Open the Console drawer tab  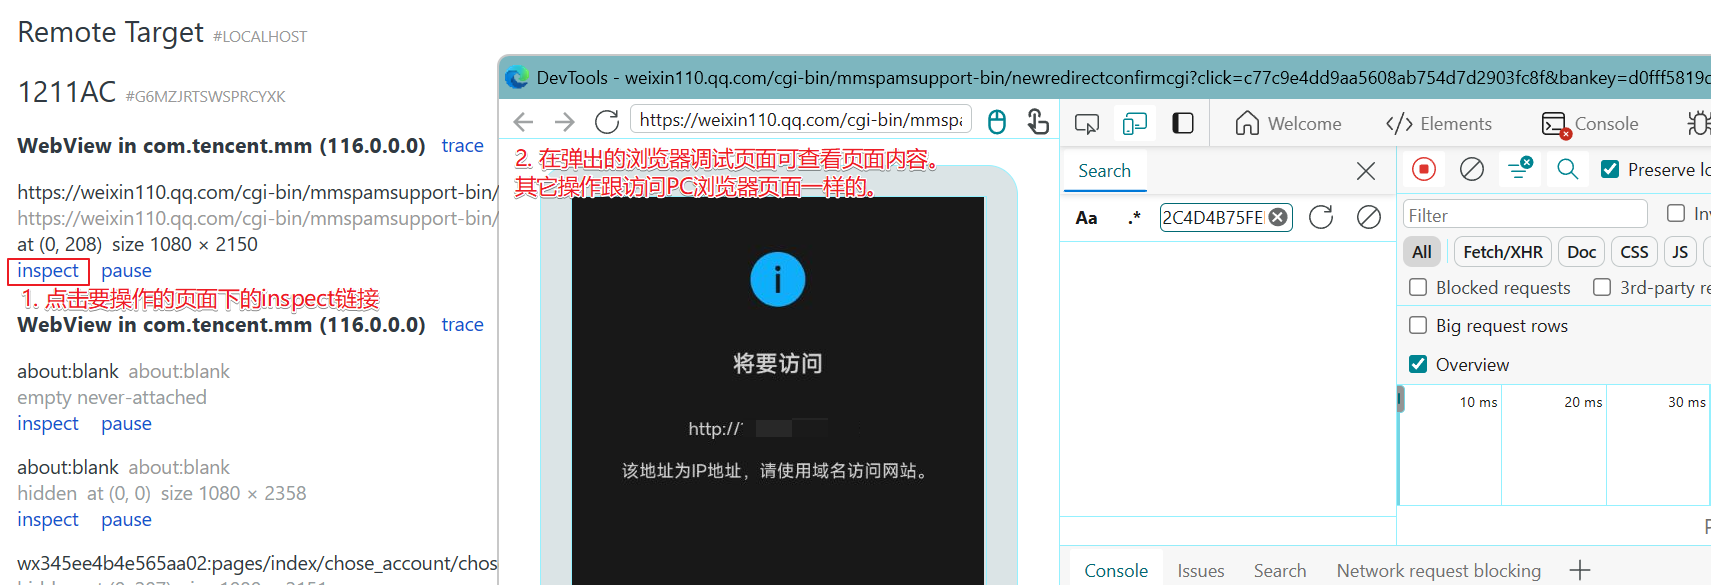1116,570
